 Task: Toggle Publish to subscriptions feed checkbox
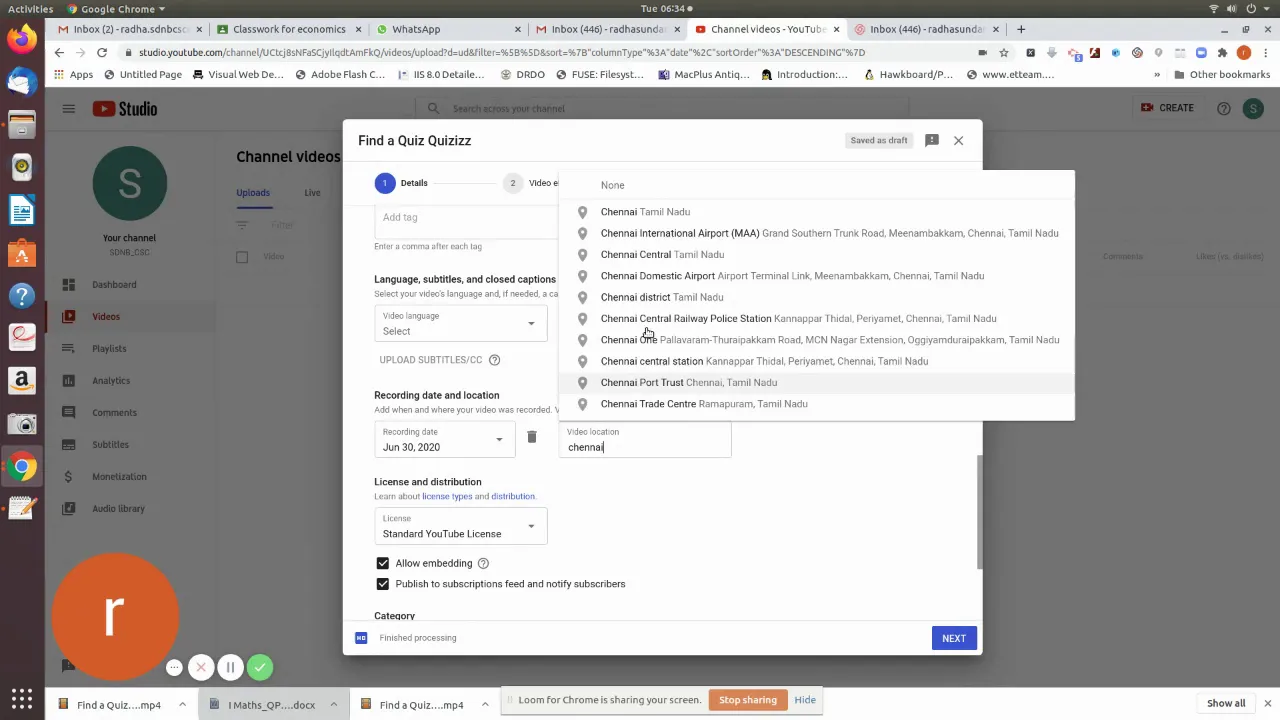click(382, 584)
